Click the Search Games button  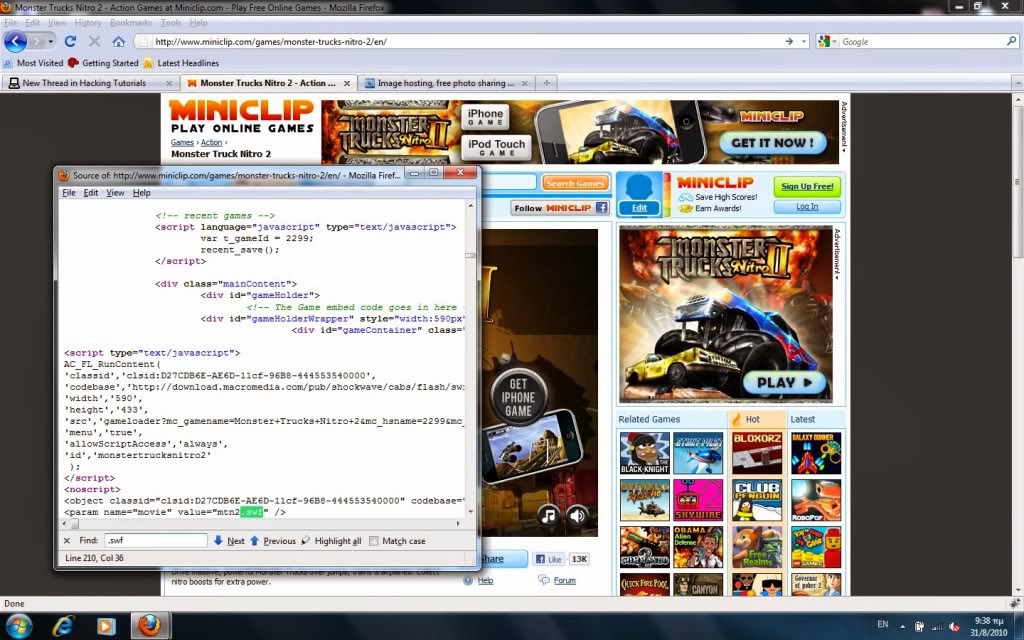(x=575, y=183)
